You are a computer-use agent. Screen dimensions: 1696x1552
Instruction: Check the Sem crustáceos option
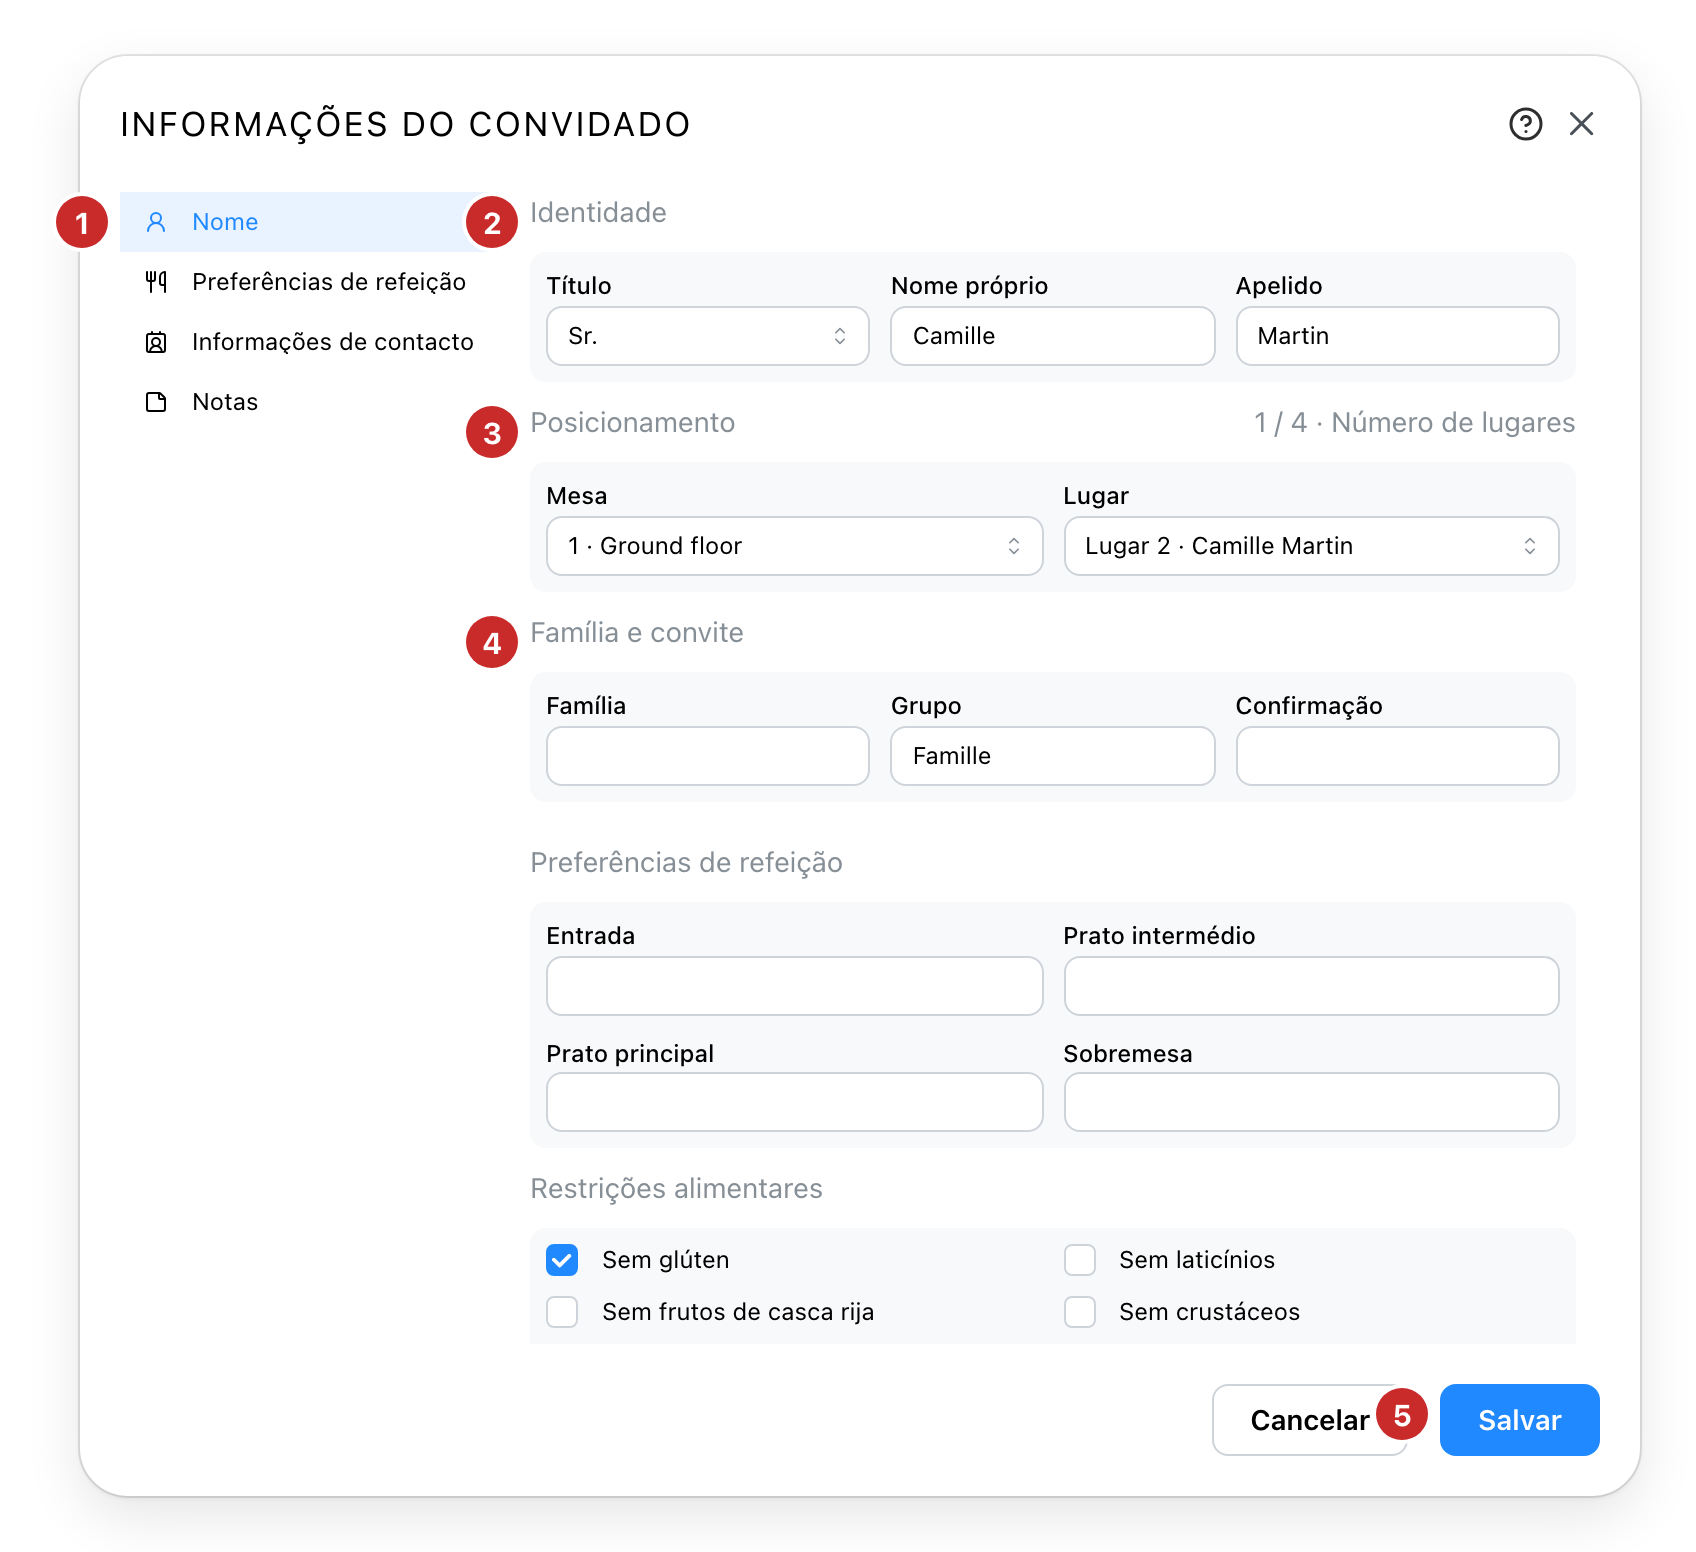point(1080,1312)
